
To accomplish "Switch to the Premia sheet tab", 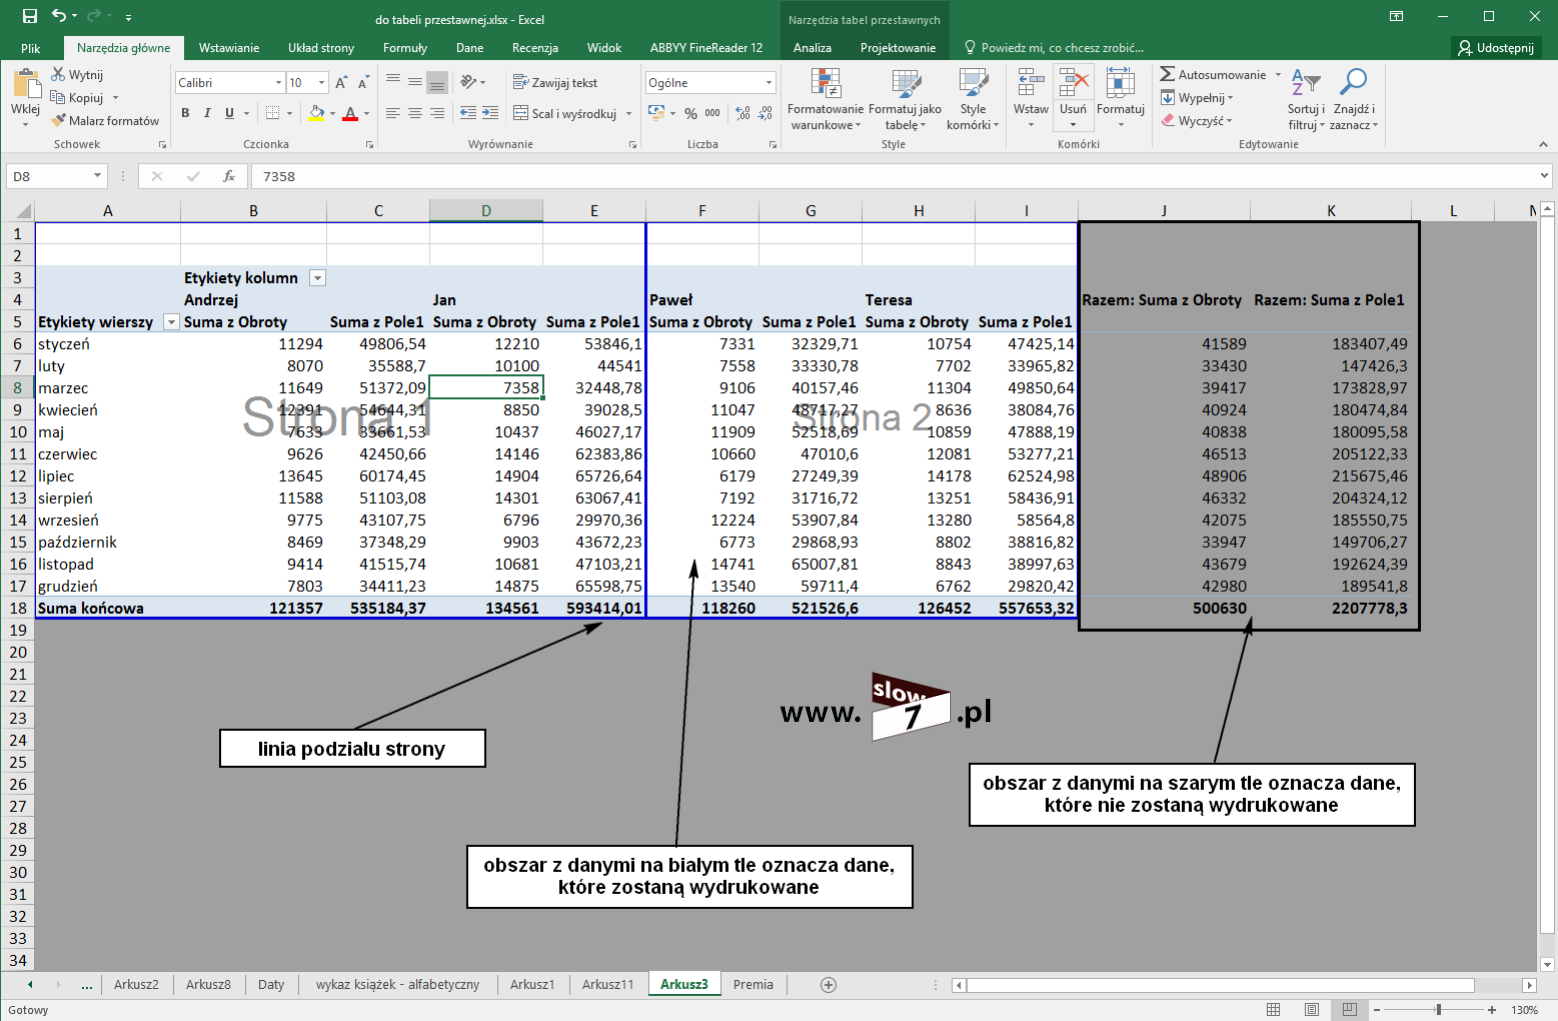I will [753, 984].
